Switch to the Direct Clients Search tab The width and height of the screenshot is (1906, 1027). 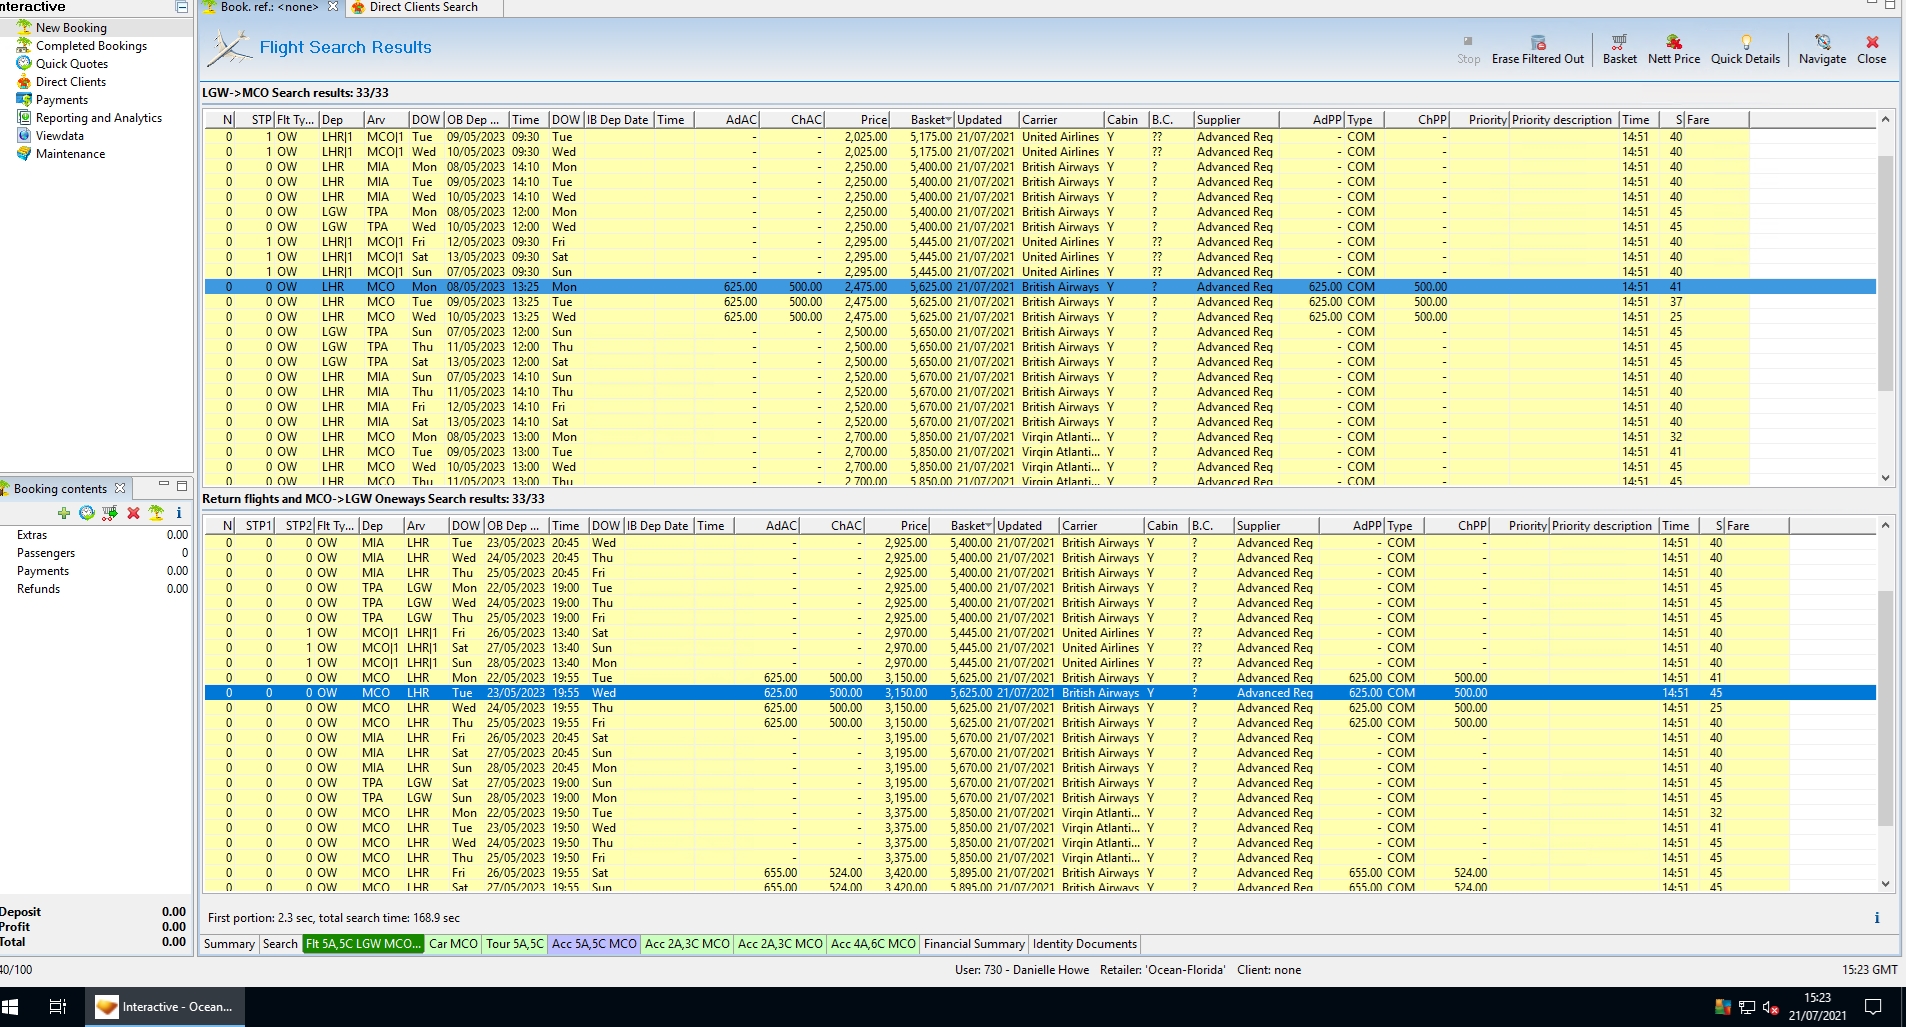click(x=423, y=7)
